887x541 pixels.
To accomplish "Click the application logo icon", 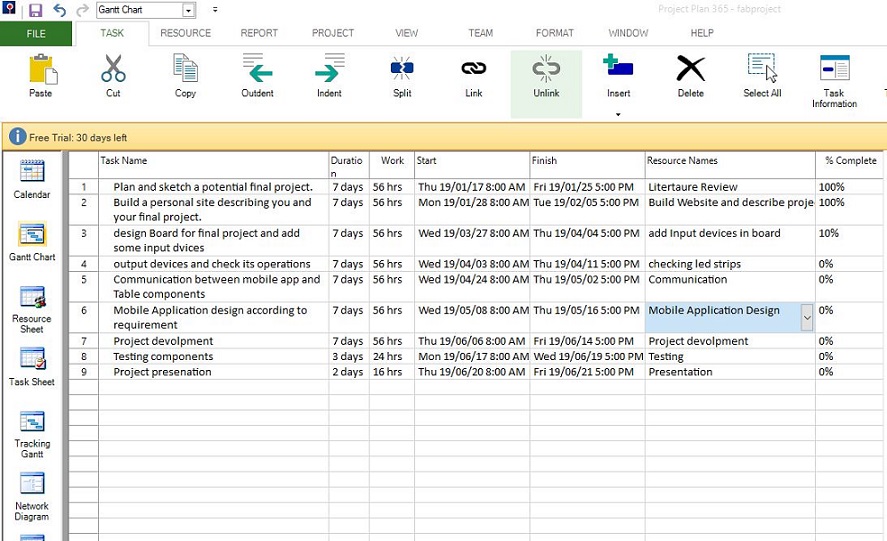I will pyautogui.click(x=10, y=8).
